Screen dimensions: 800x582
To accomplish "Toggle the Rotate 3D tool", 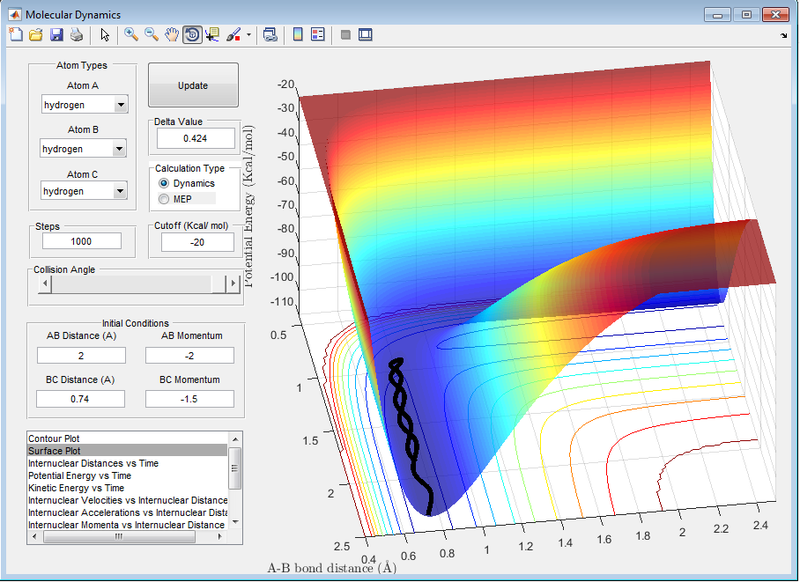I will coord(192,35).
